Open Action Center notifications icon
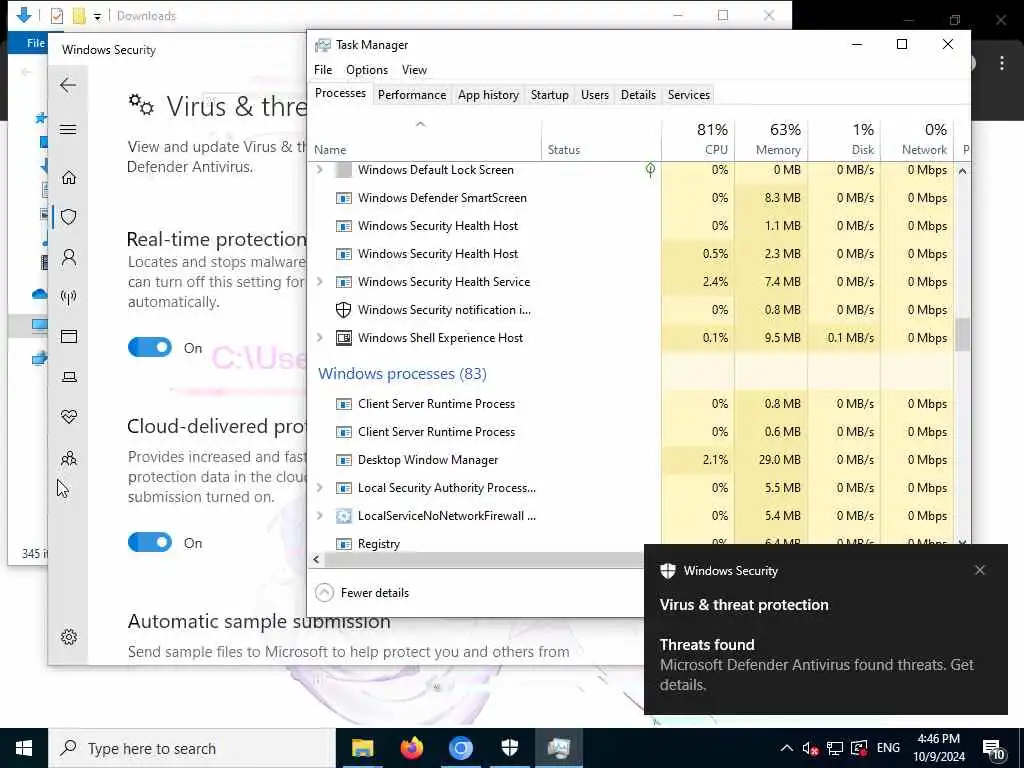 coord(993,749)
